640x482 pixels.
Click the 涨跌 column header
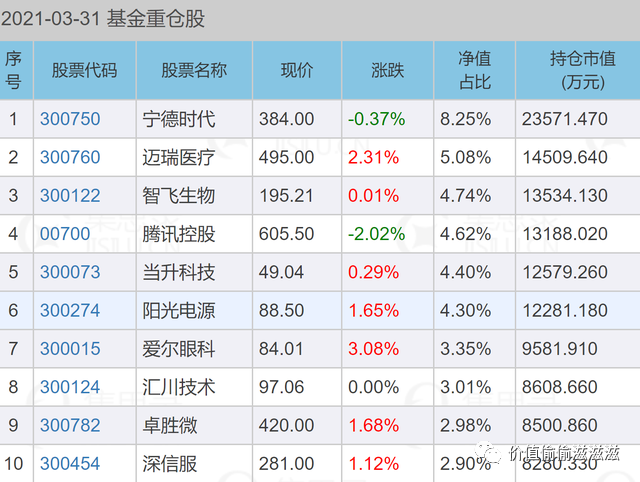(387, 70)
